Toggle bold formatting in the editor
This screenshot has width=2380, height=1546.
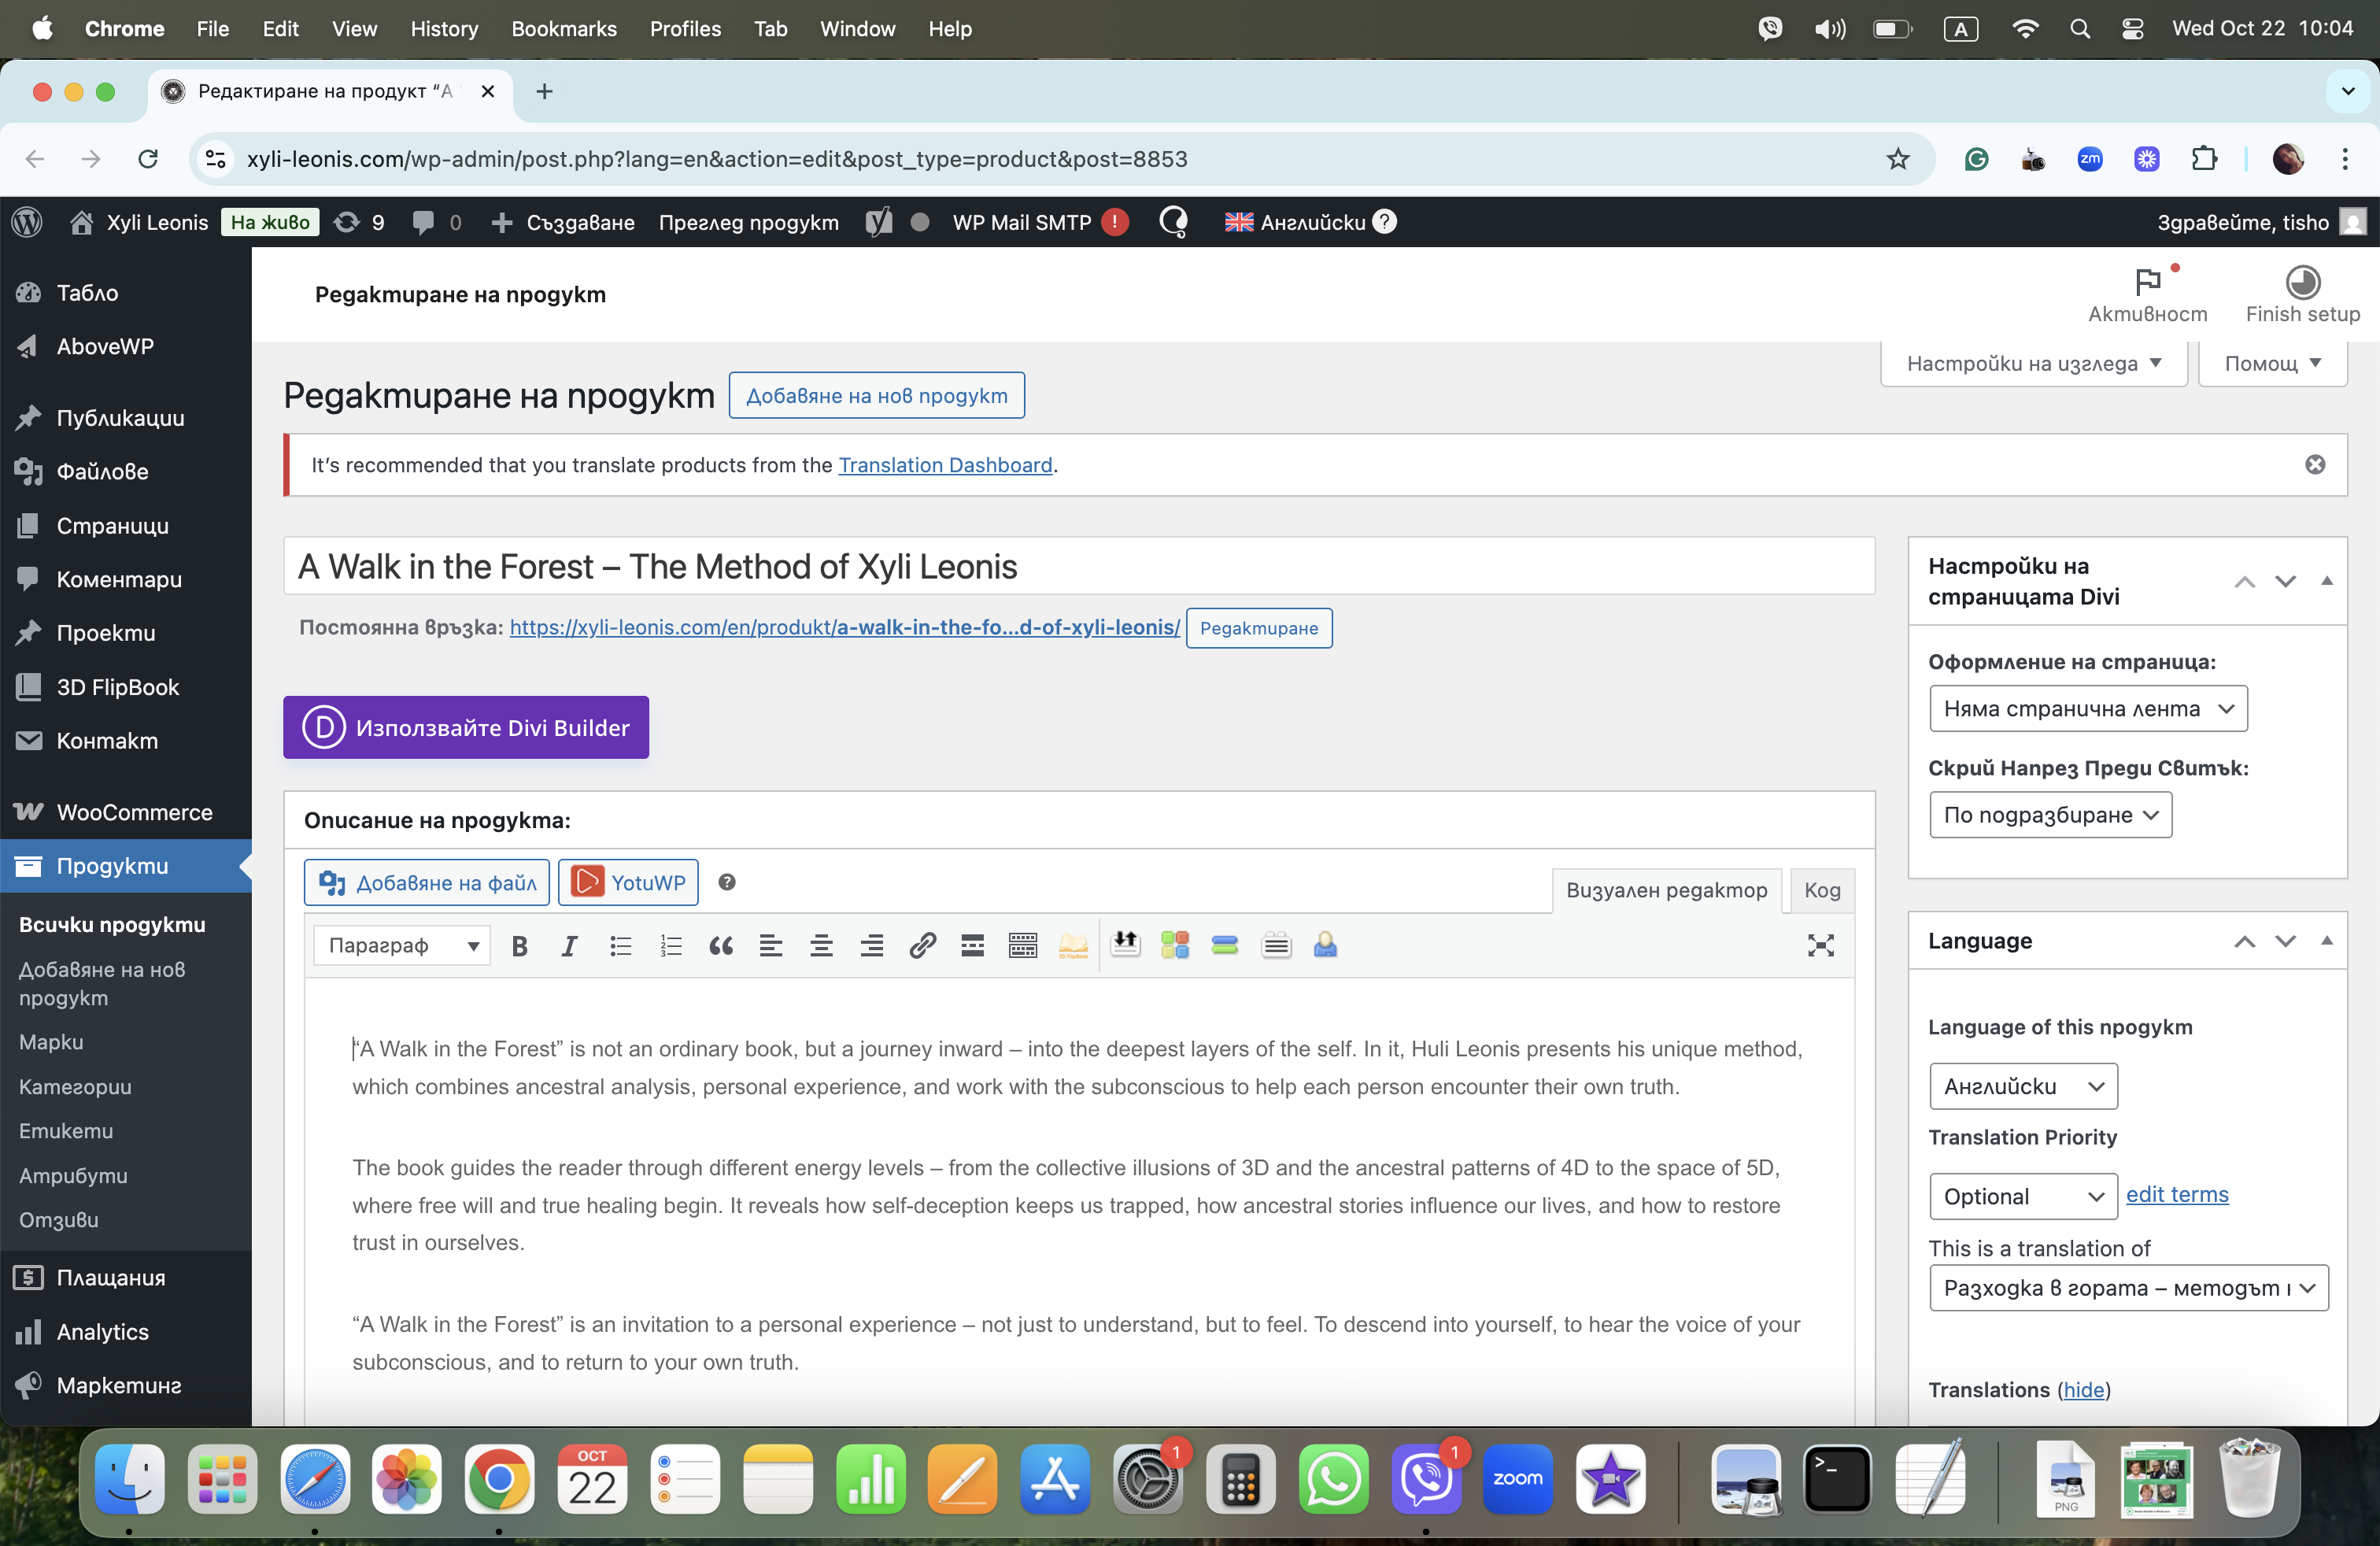click(519, 946)
